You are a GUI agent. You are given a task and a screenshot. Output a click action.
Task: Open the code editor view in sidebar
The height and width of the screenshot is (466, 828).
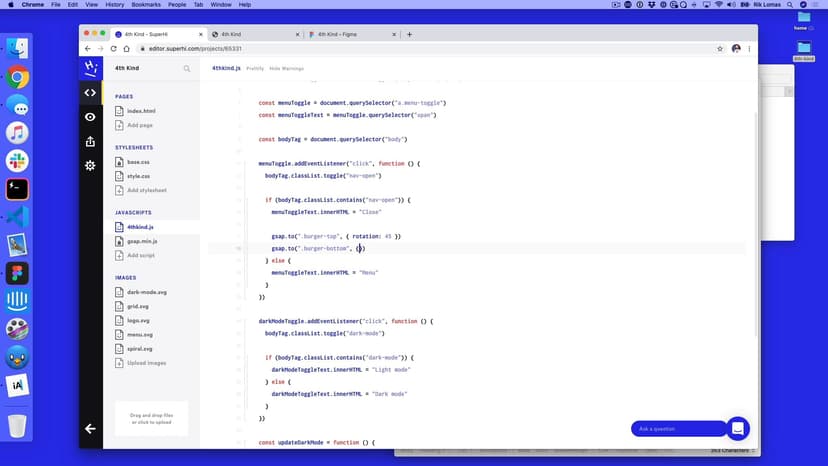[x=90, y=93]
